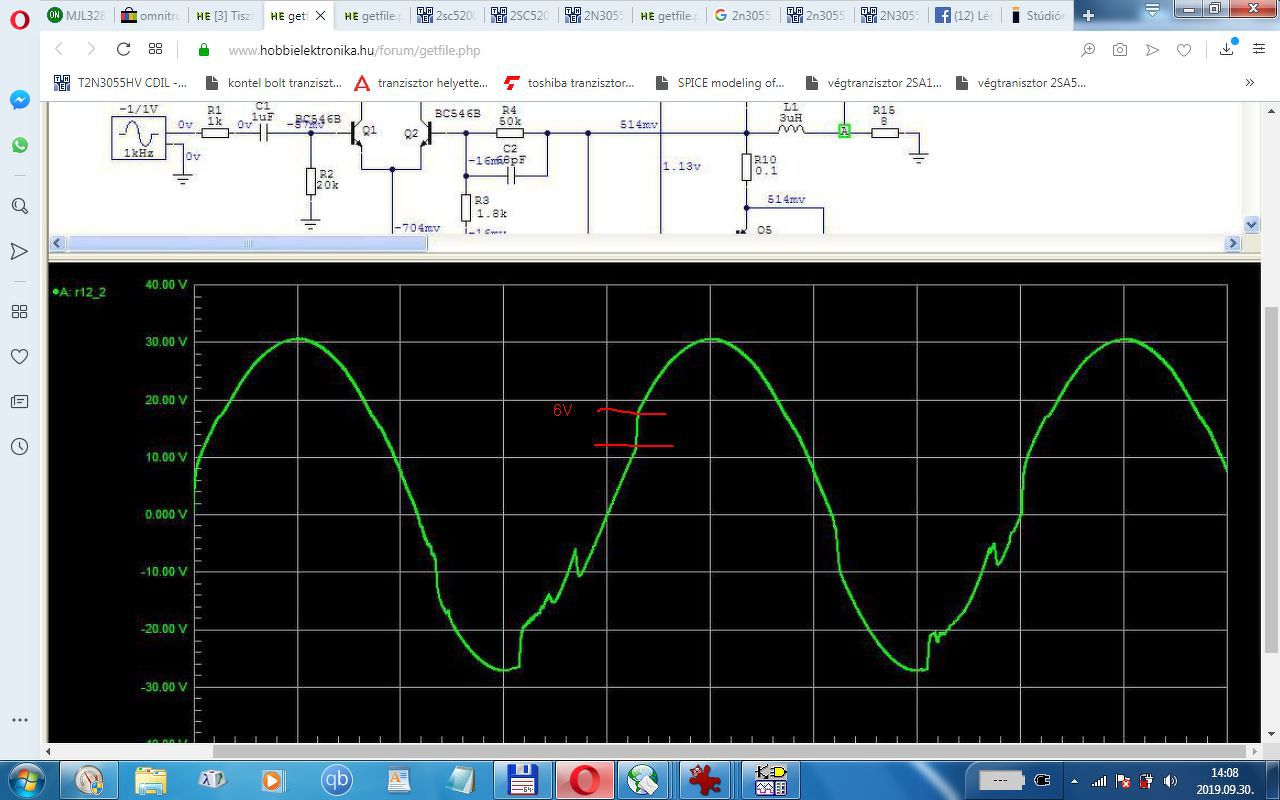Switch to the "[3] Tisz" tab

click(x=225, y=15)
